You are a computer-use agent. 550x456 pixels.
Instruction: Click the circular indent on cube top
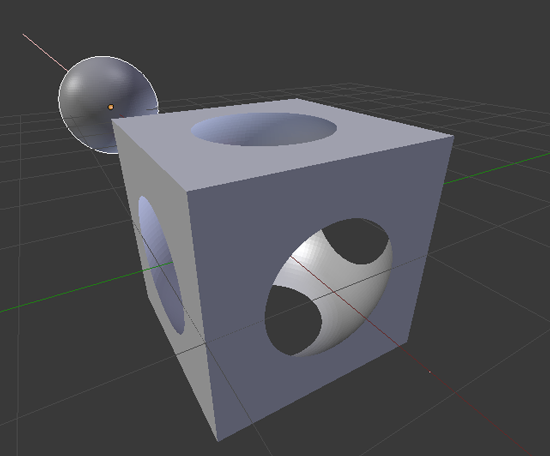264,129
